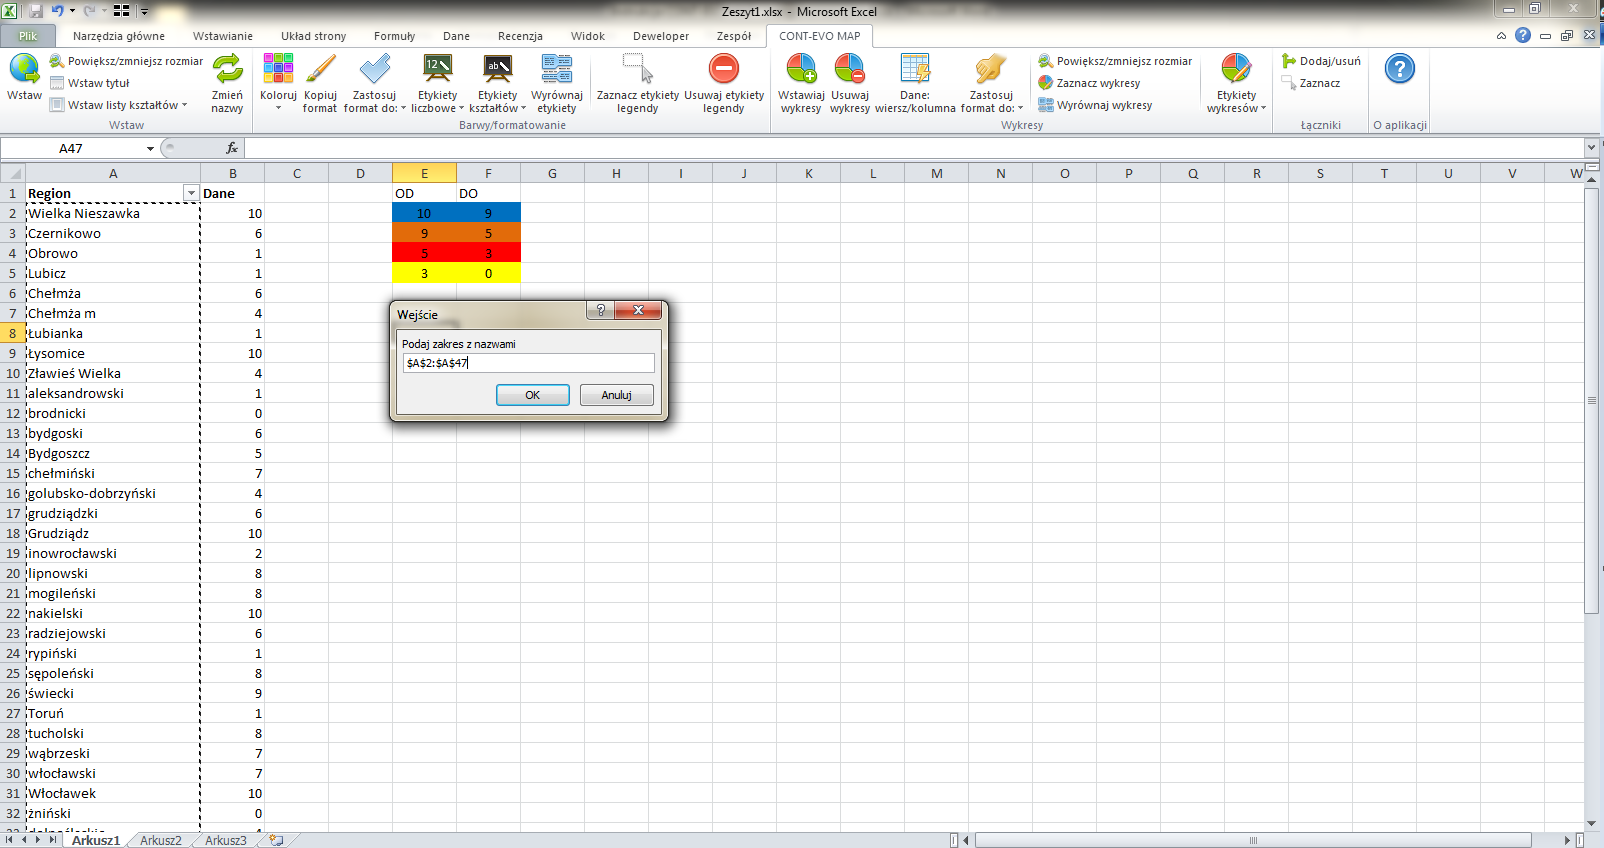Click Wstaw tytuł
1604x848 pixels.
point(90,83)
